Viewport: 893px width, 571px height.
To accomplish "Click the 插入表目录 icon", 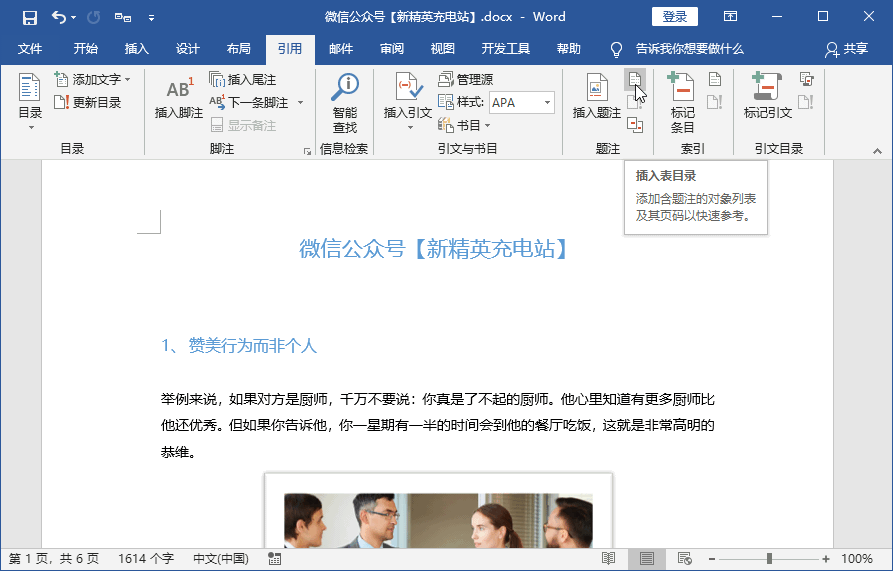I will [x=635, y=80].
